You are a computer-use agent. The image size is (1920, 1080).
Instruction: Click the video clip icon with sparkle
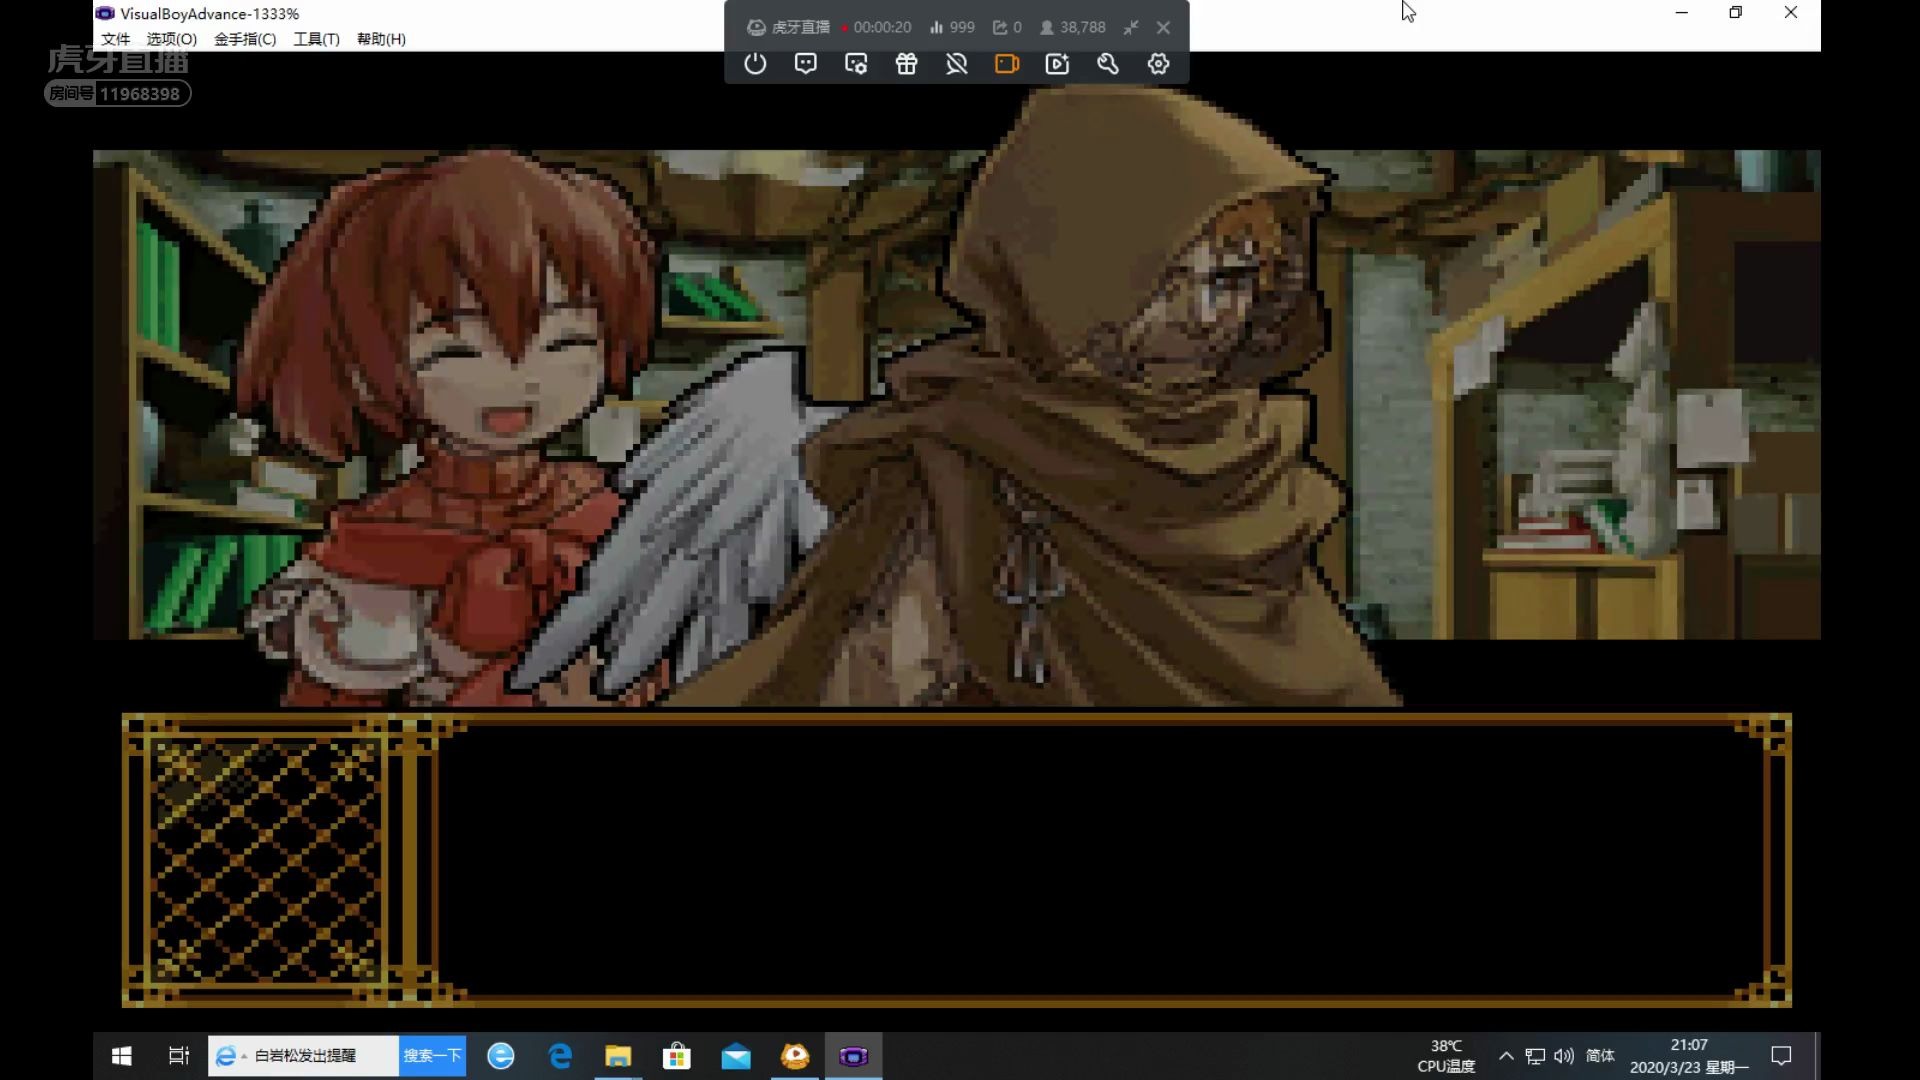click(x=1057, y=64)
